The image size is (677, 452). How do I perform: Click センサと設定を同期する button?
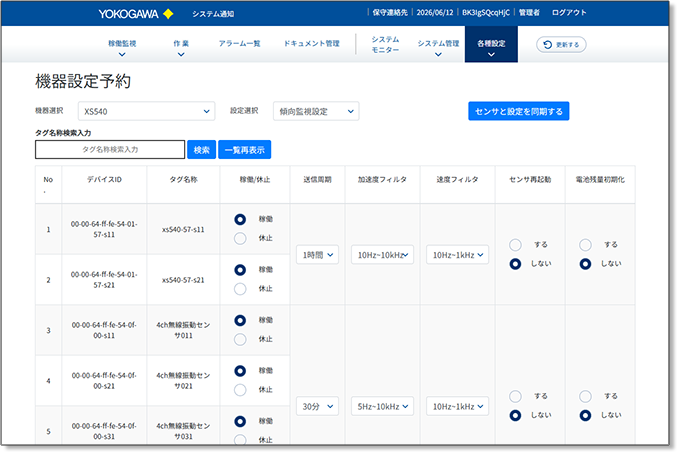[x=519, y=111]
